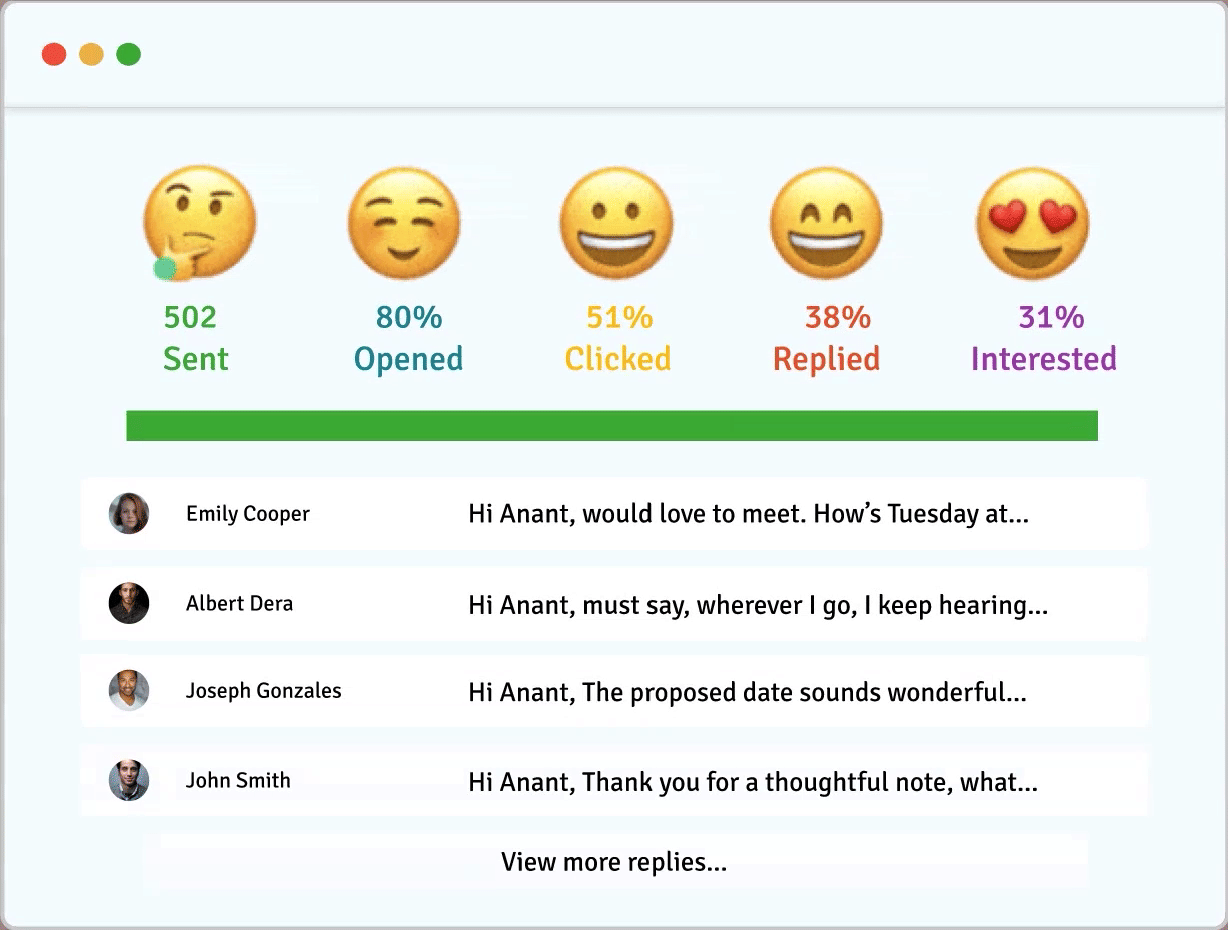Click the green progress bar
Viewport: 1228px width, 930px height.
pyautogui.click(x=612, y=425)
